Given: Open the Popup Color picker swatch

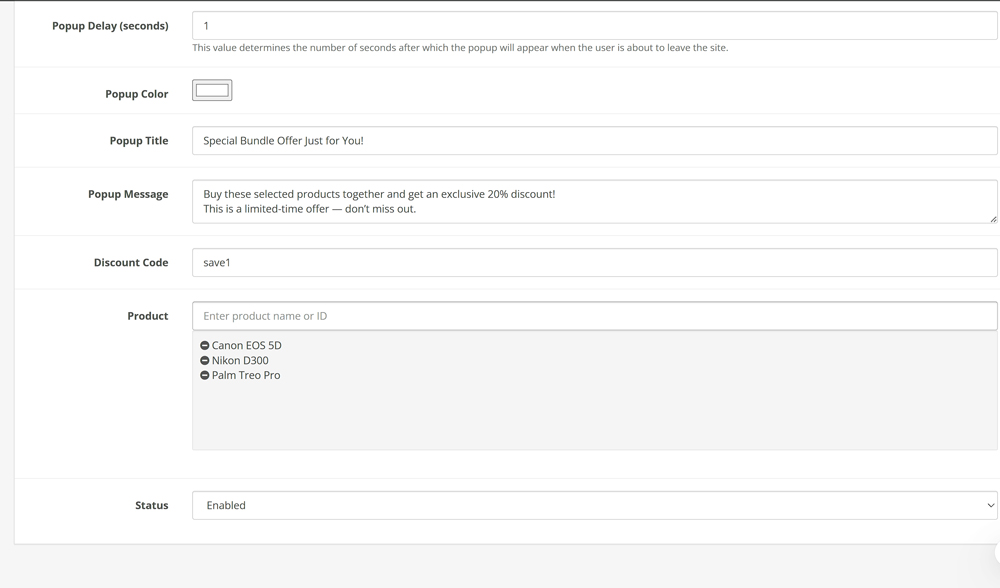Looking at the screenshot, I should click(x=212, y=91).
